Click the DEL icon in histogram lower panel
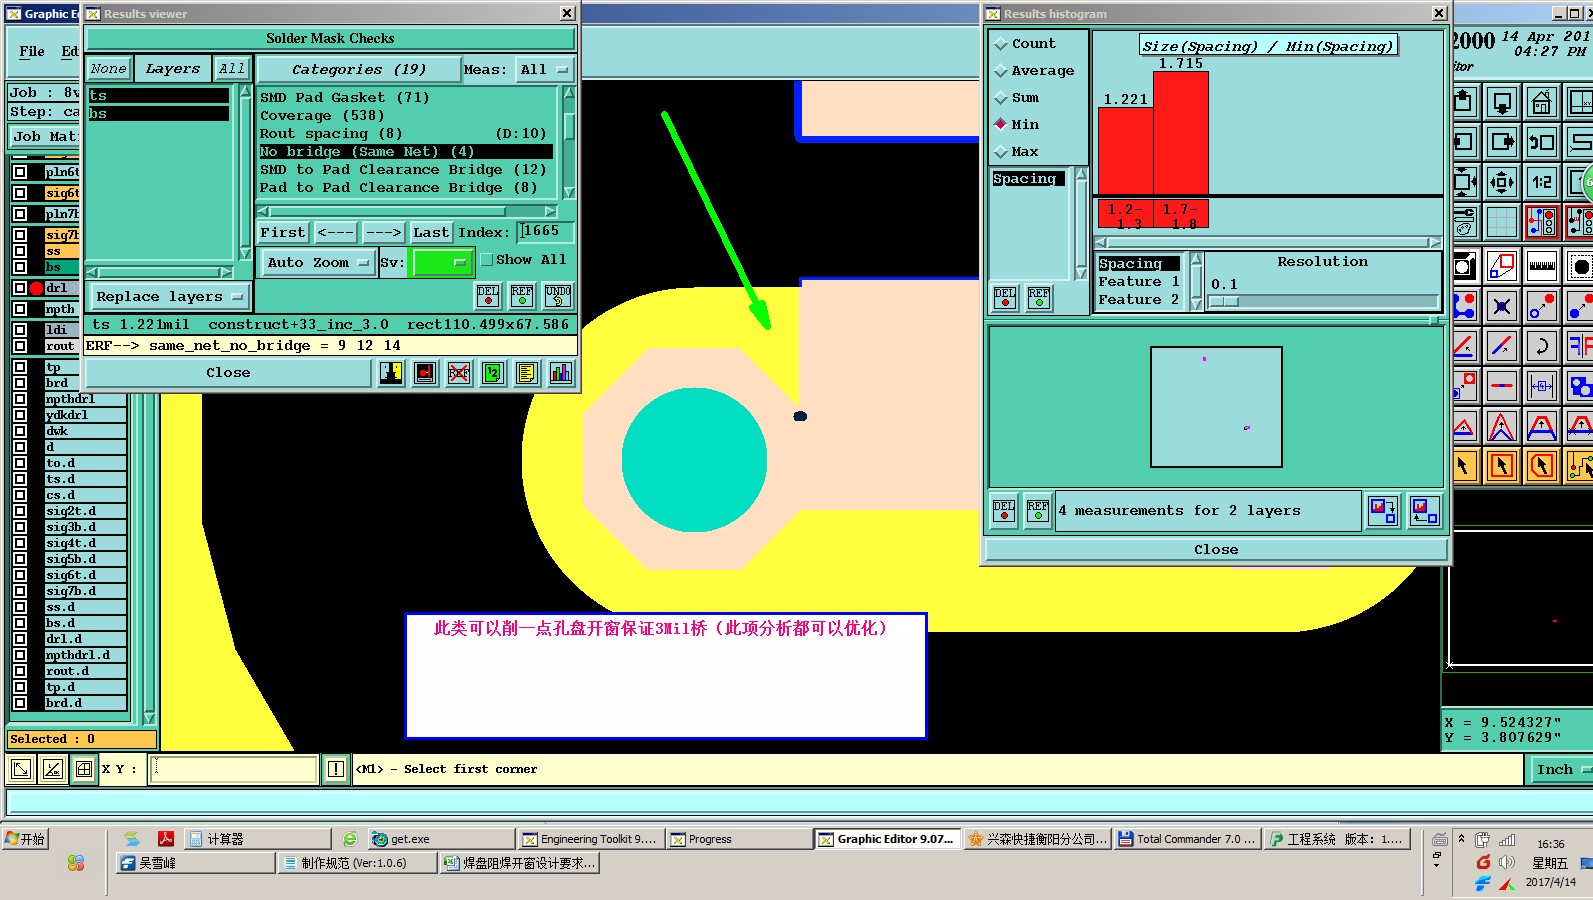The image size is (1593, 900). click(1004, 511)
